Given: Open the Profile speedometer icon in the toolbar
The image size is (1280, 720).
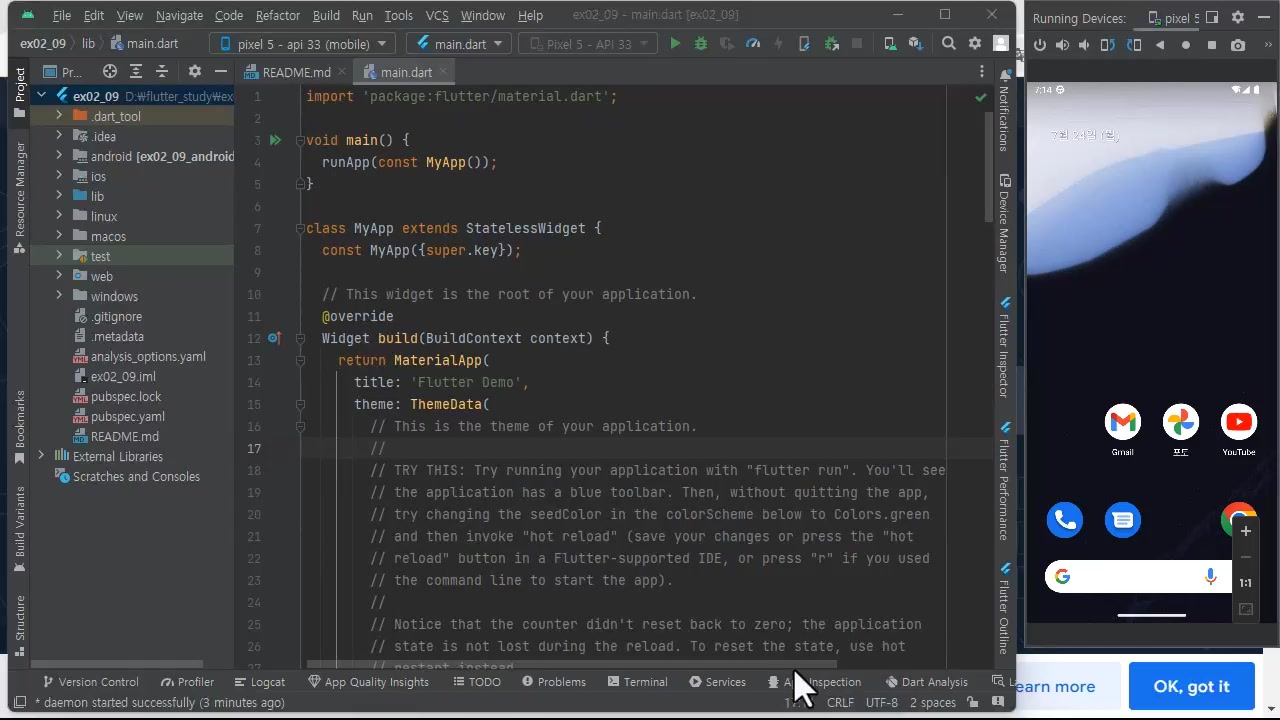Looking at the screenshot, I should click(x=753, y=44).
